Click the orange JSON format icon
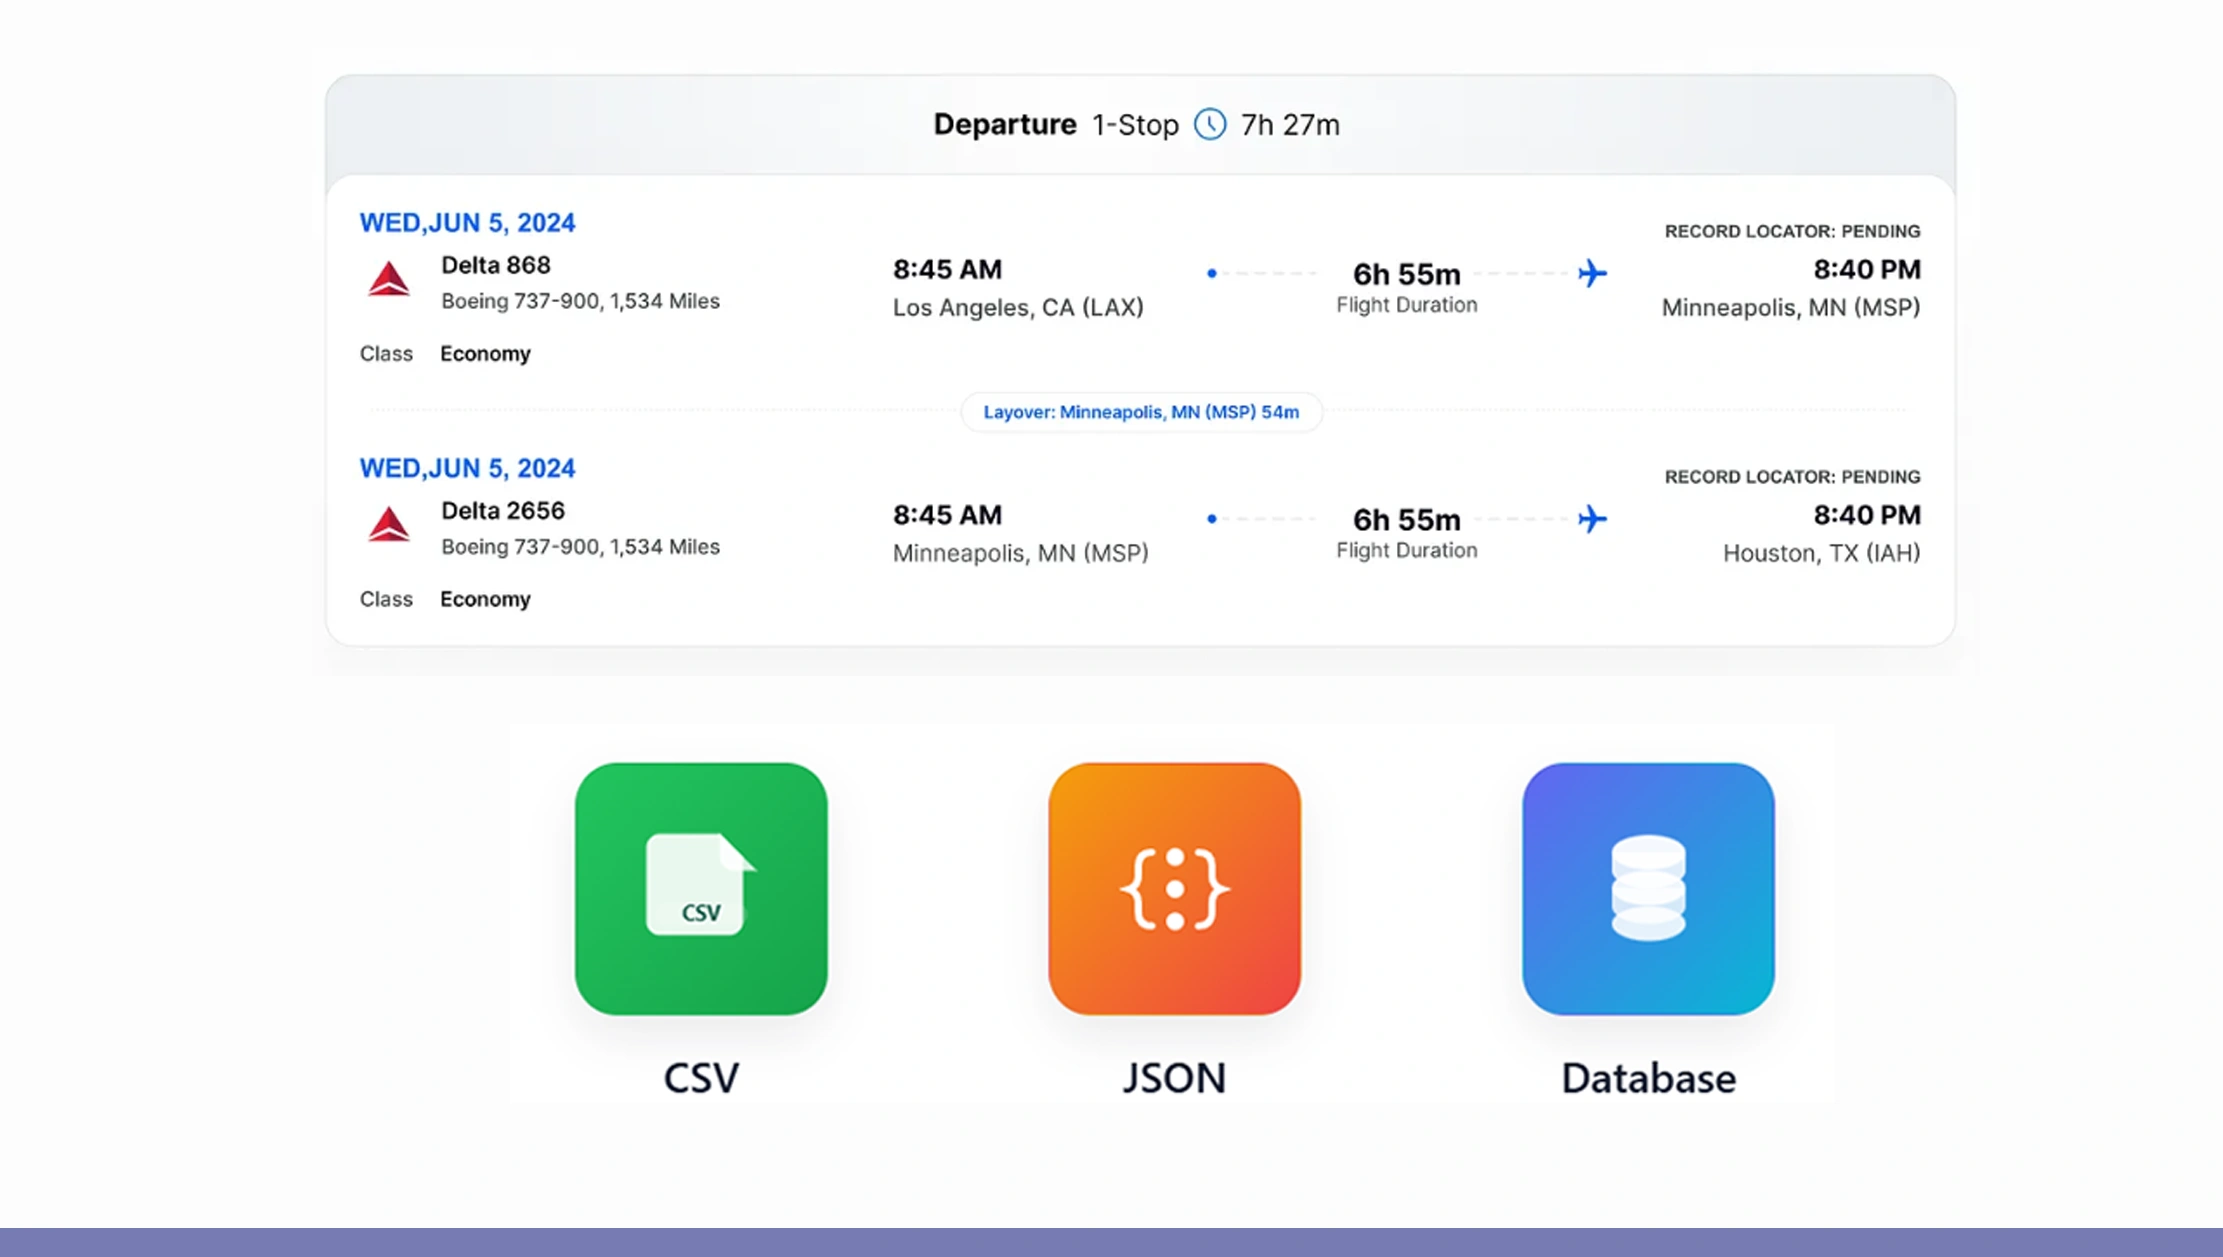 pyautogui.click(x=1174, y=888)
